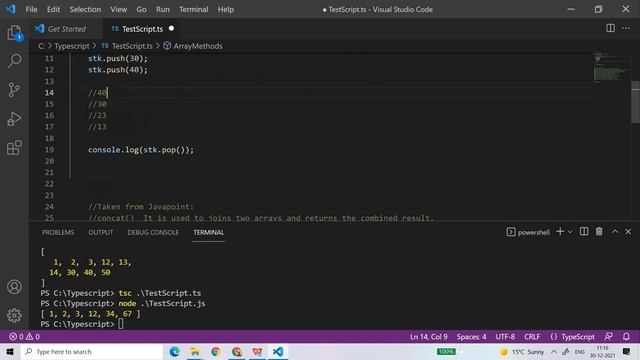Viewport: 640px width, 360px height.
Task: Click the C: drive breadcrumb
Action: coord(41,46)
